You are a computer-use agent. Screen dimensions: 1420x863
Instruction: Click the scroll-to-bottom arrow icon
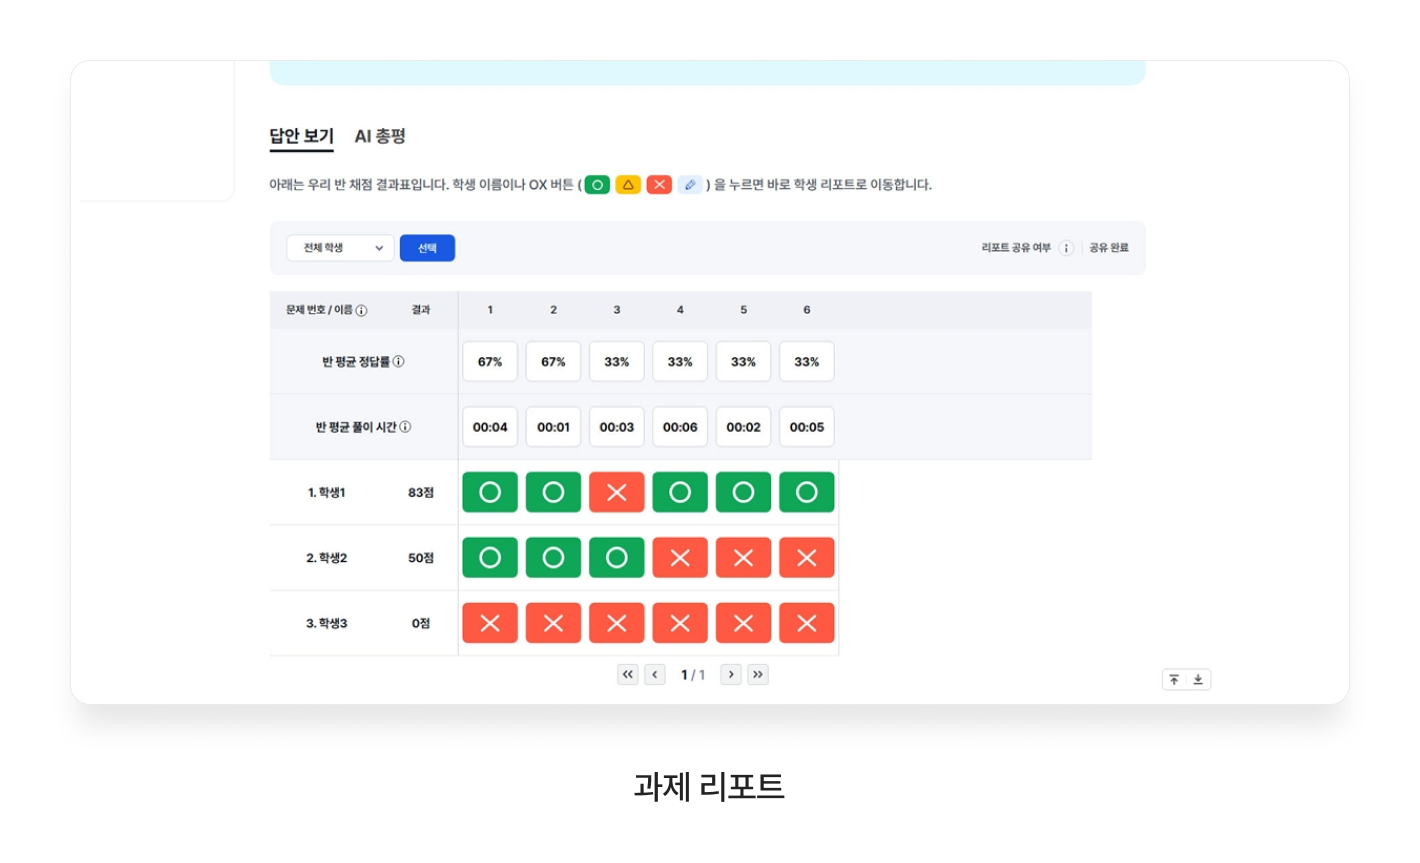[x=1198, y=680]
